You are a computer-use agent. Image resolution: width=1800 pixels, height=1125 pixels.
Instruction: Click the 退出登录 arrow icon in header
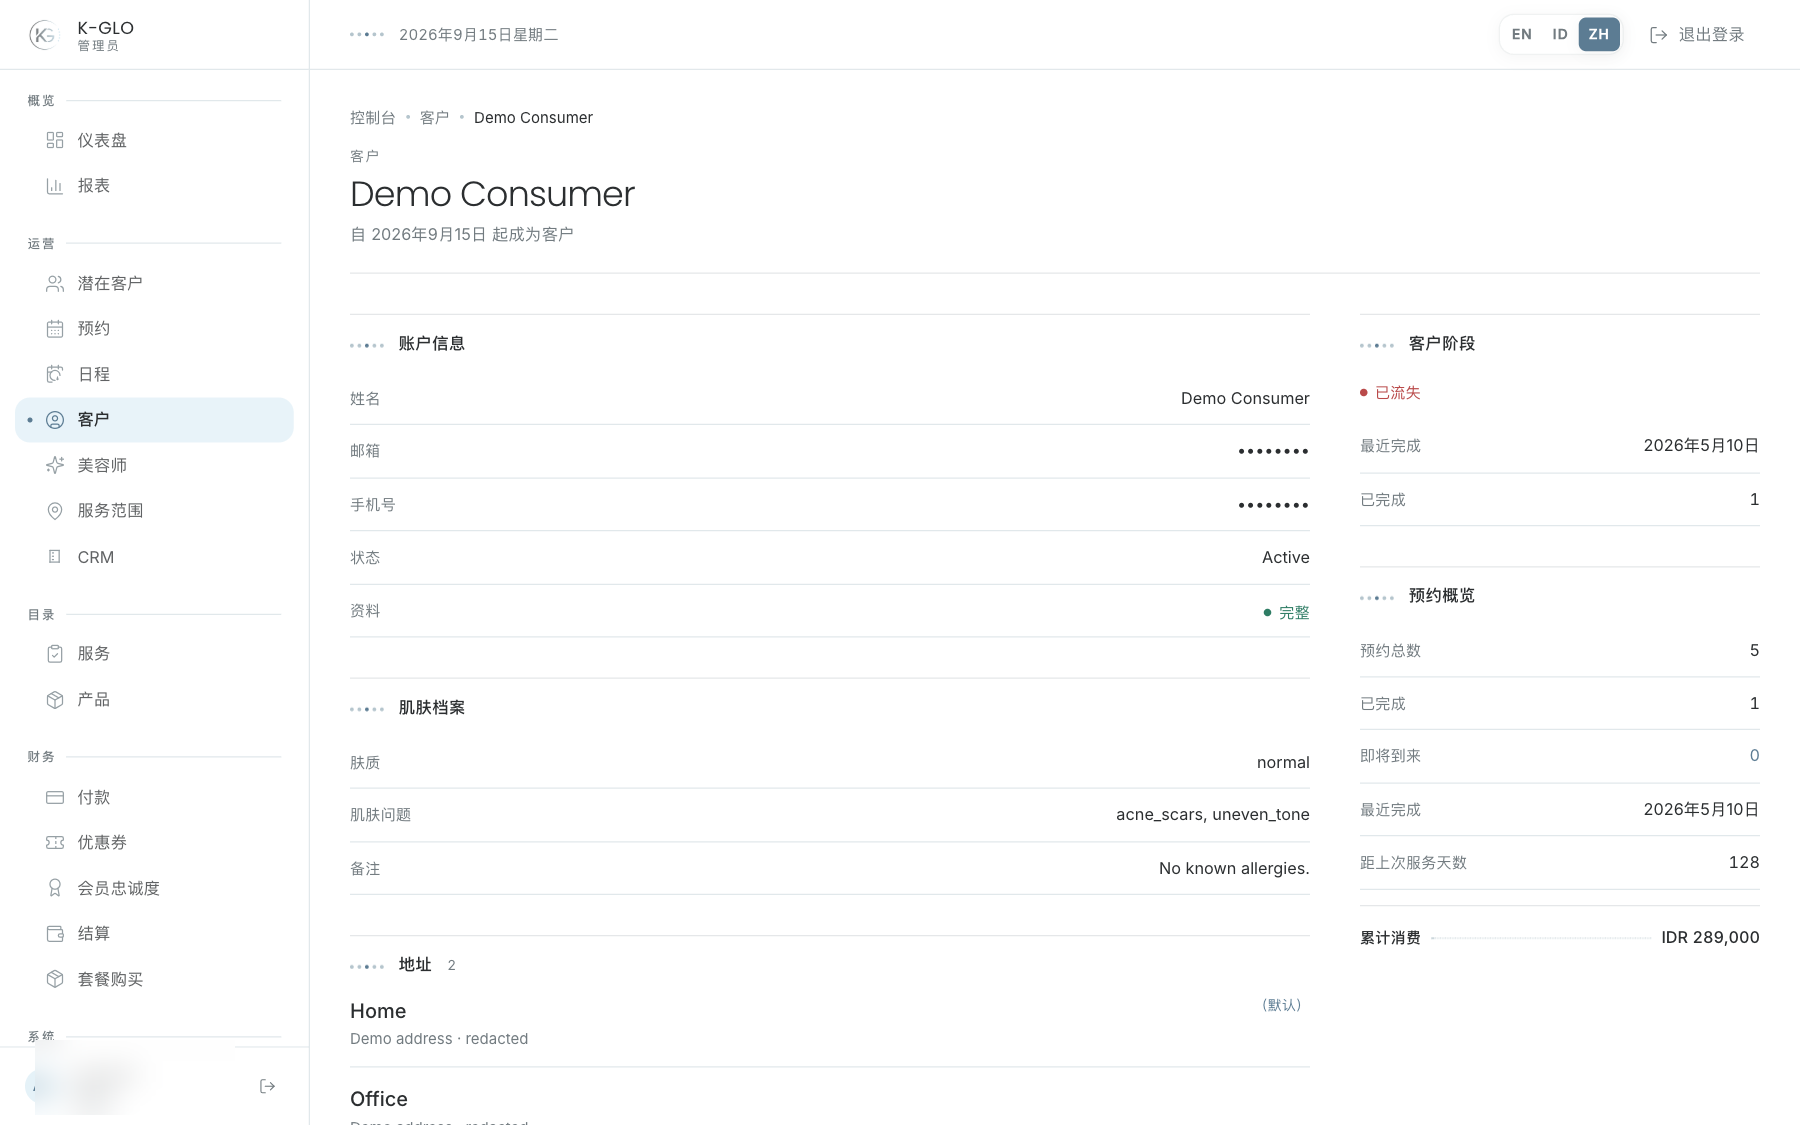click(x=1658, y=35)
